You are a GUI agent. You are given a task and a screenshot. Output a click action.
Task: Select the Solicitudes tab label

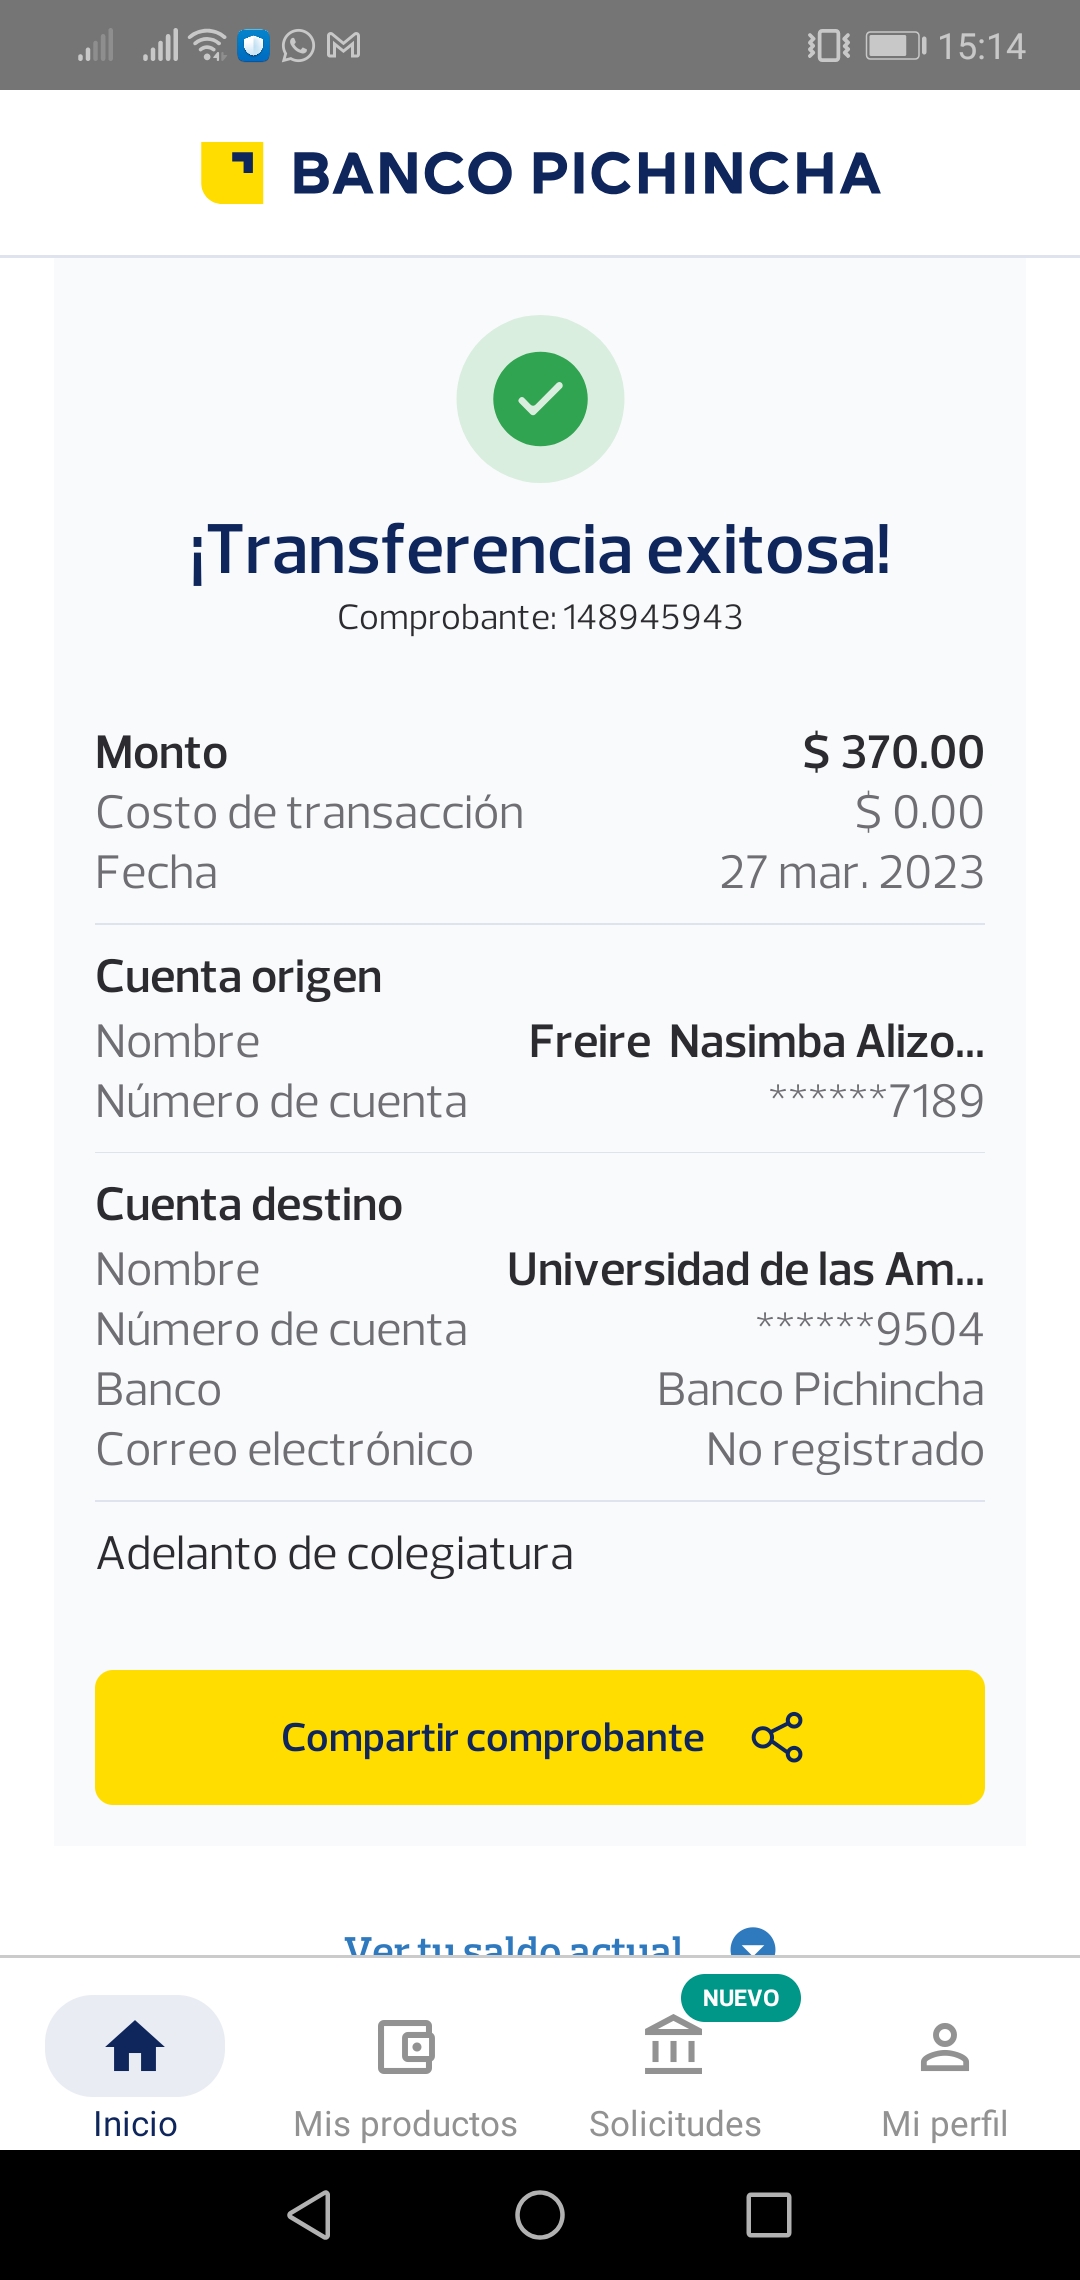coord(675,2123)
